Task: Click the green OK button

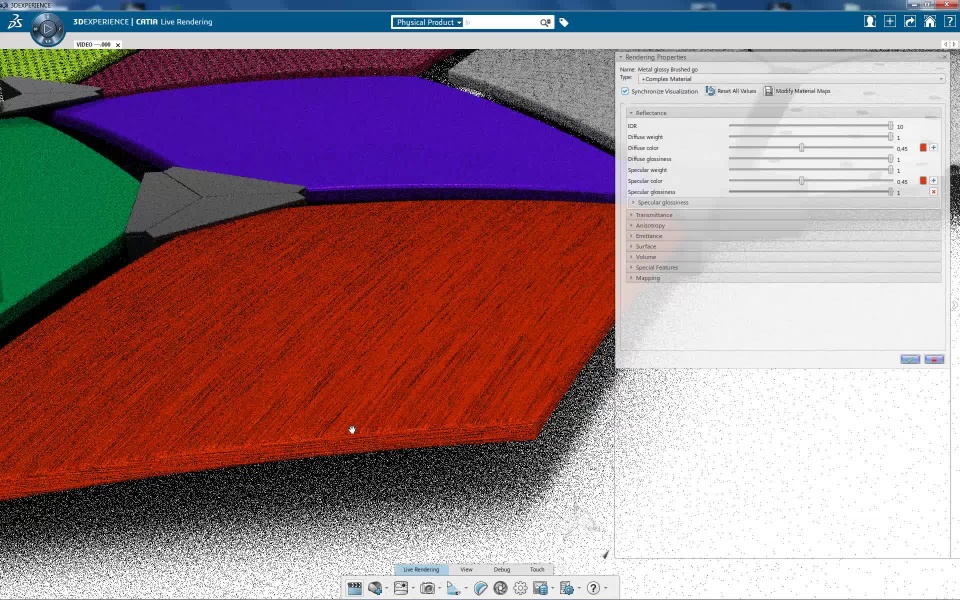Action: click(x=910, y=359)
